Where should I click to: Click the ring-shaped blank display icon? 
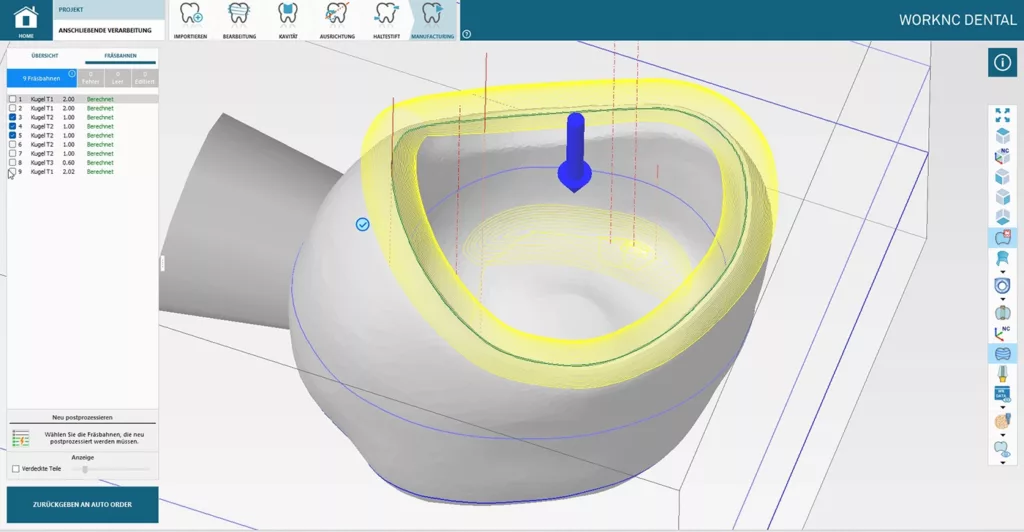tap(1002, 286)
